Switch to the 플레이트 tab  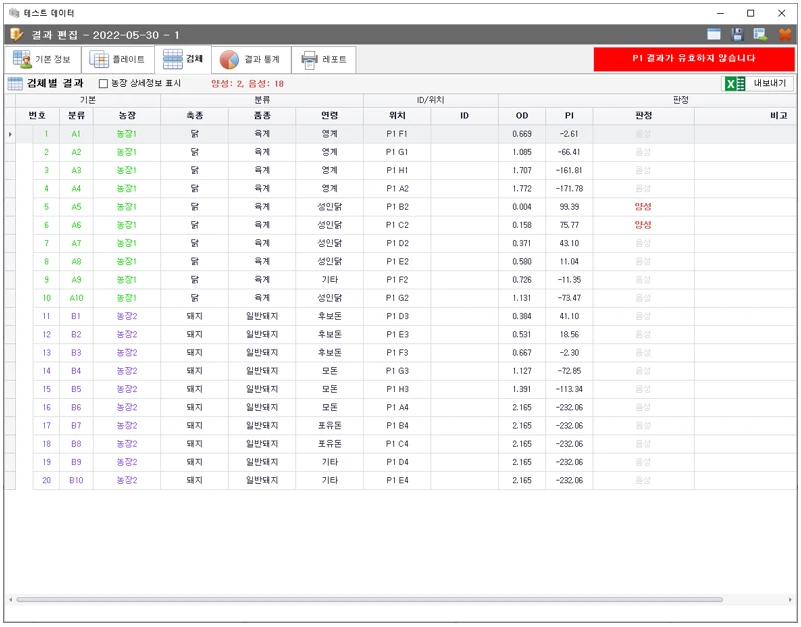(118, 59)
